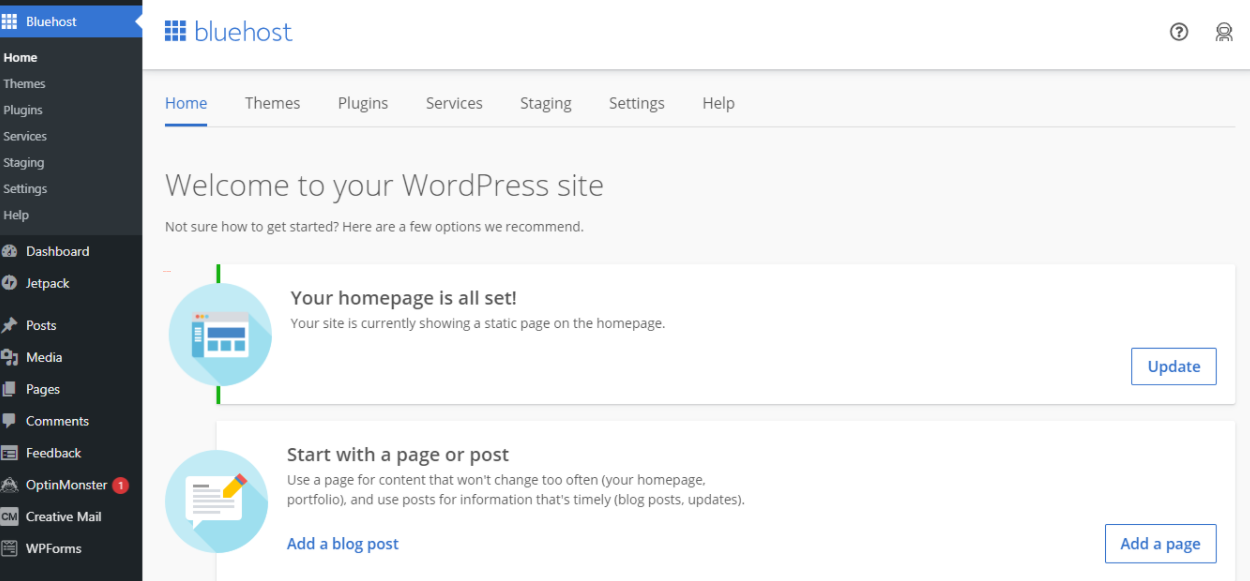Click the Update button
The image size is (1250, 581).
click(1174, 366)
